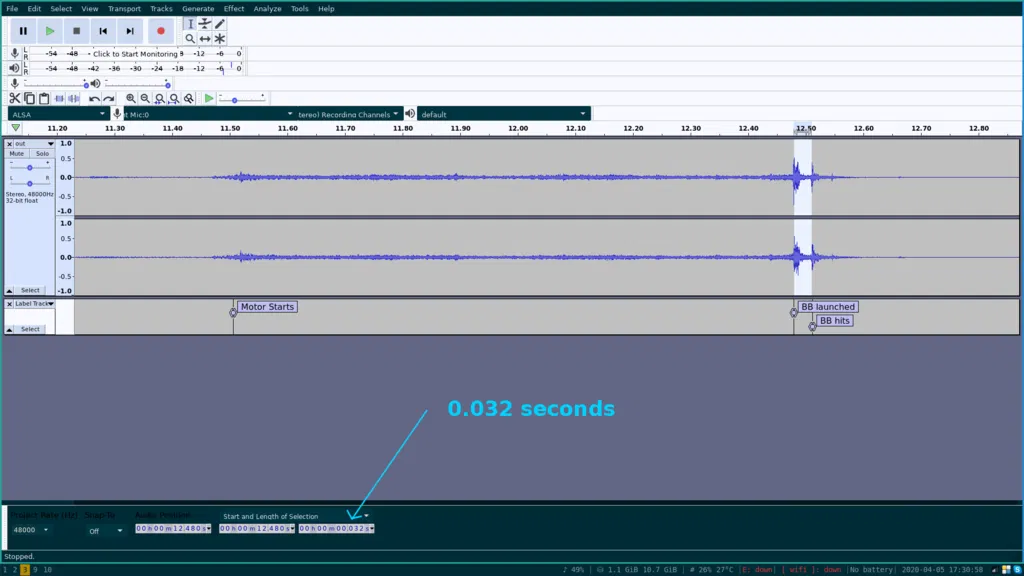Viewport: 1024px width, 576px height.
Task: Adjust the audio track pan slider
Action: click(29, 184)
